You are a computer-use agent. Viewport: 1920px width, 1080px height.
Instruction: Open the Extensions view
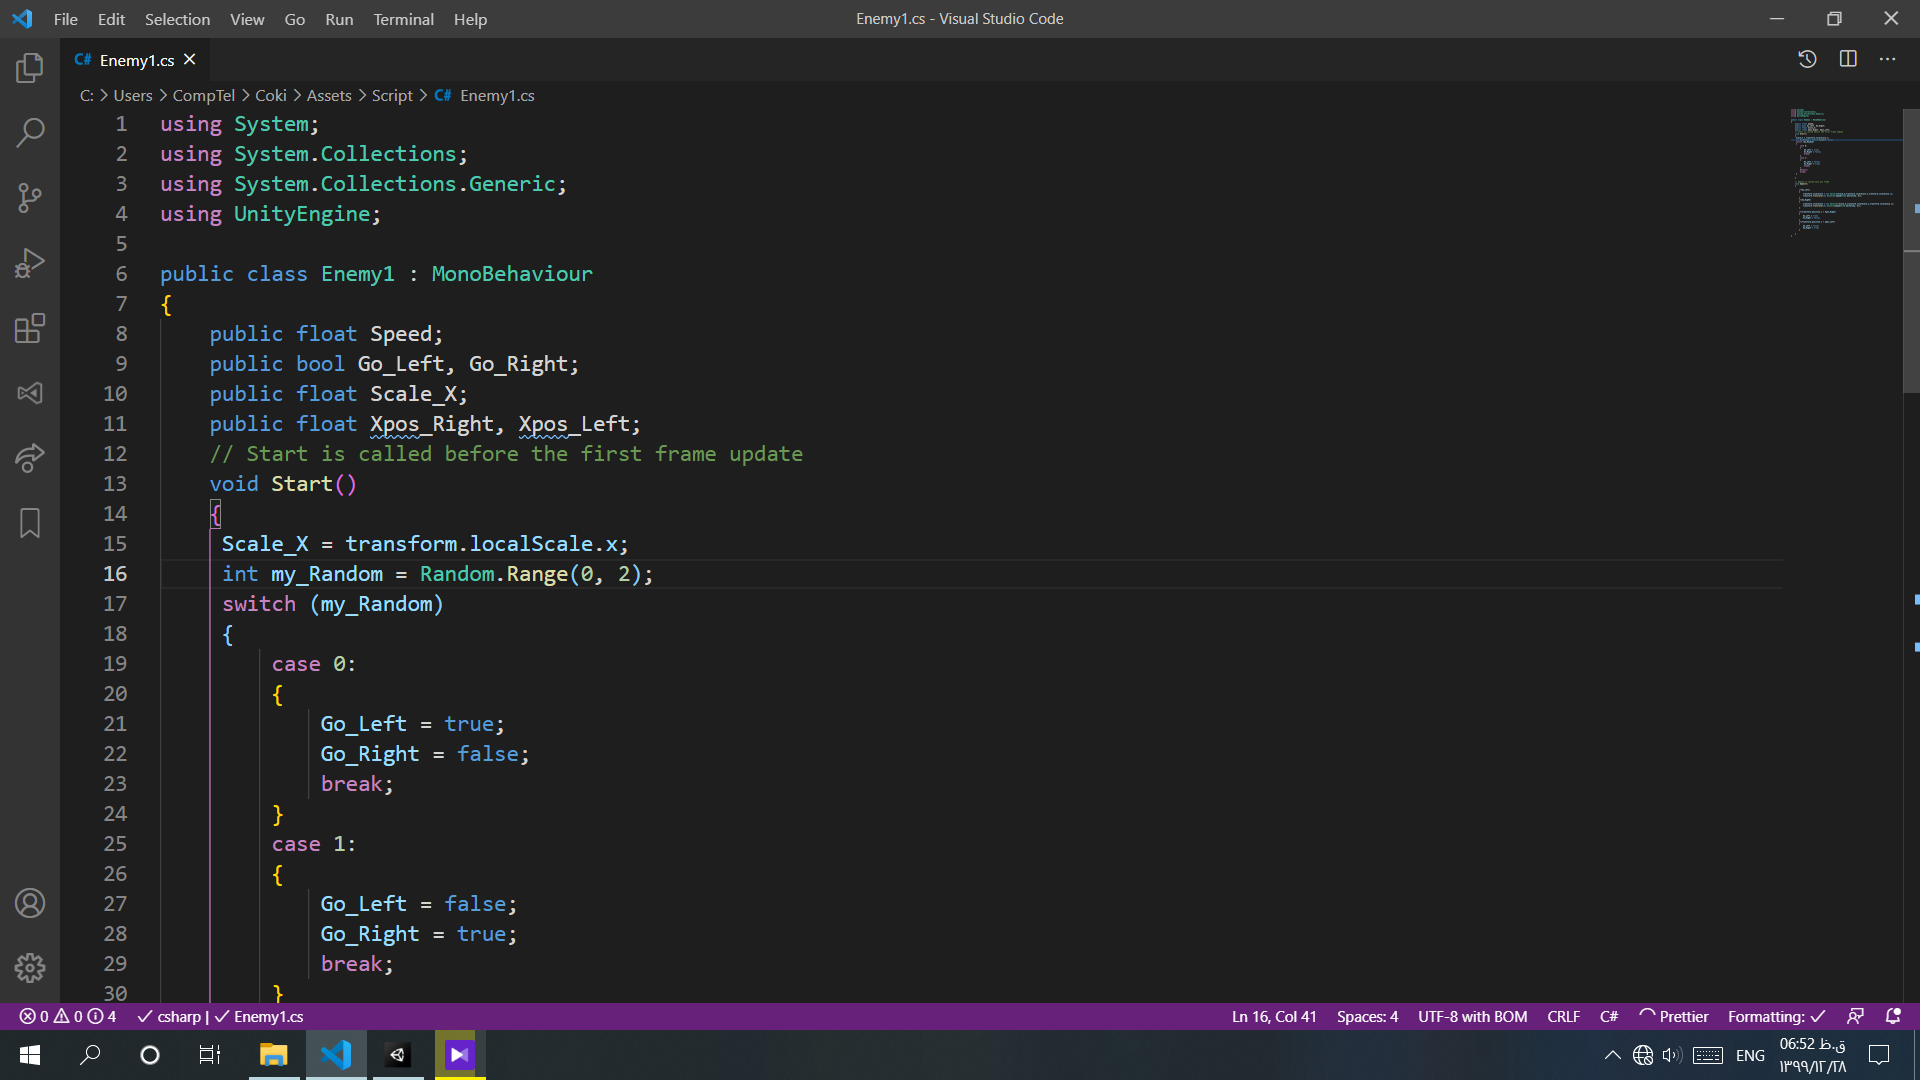coord(30,328)
